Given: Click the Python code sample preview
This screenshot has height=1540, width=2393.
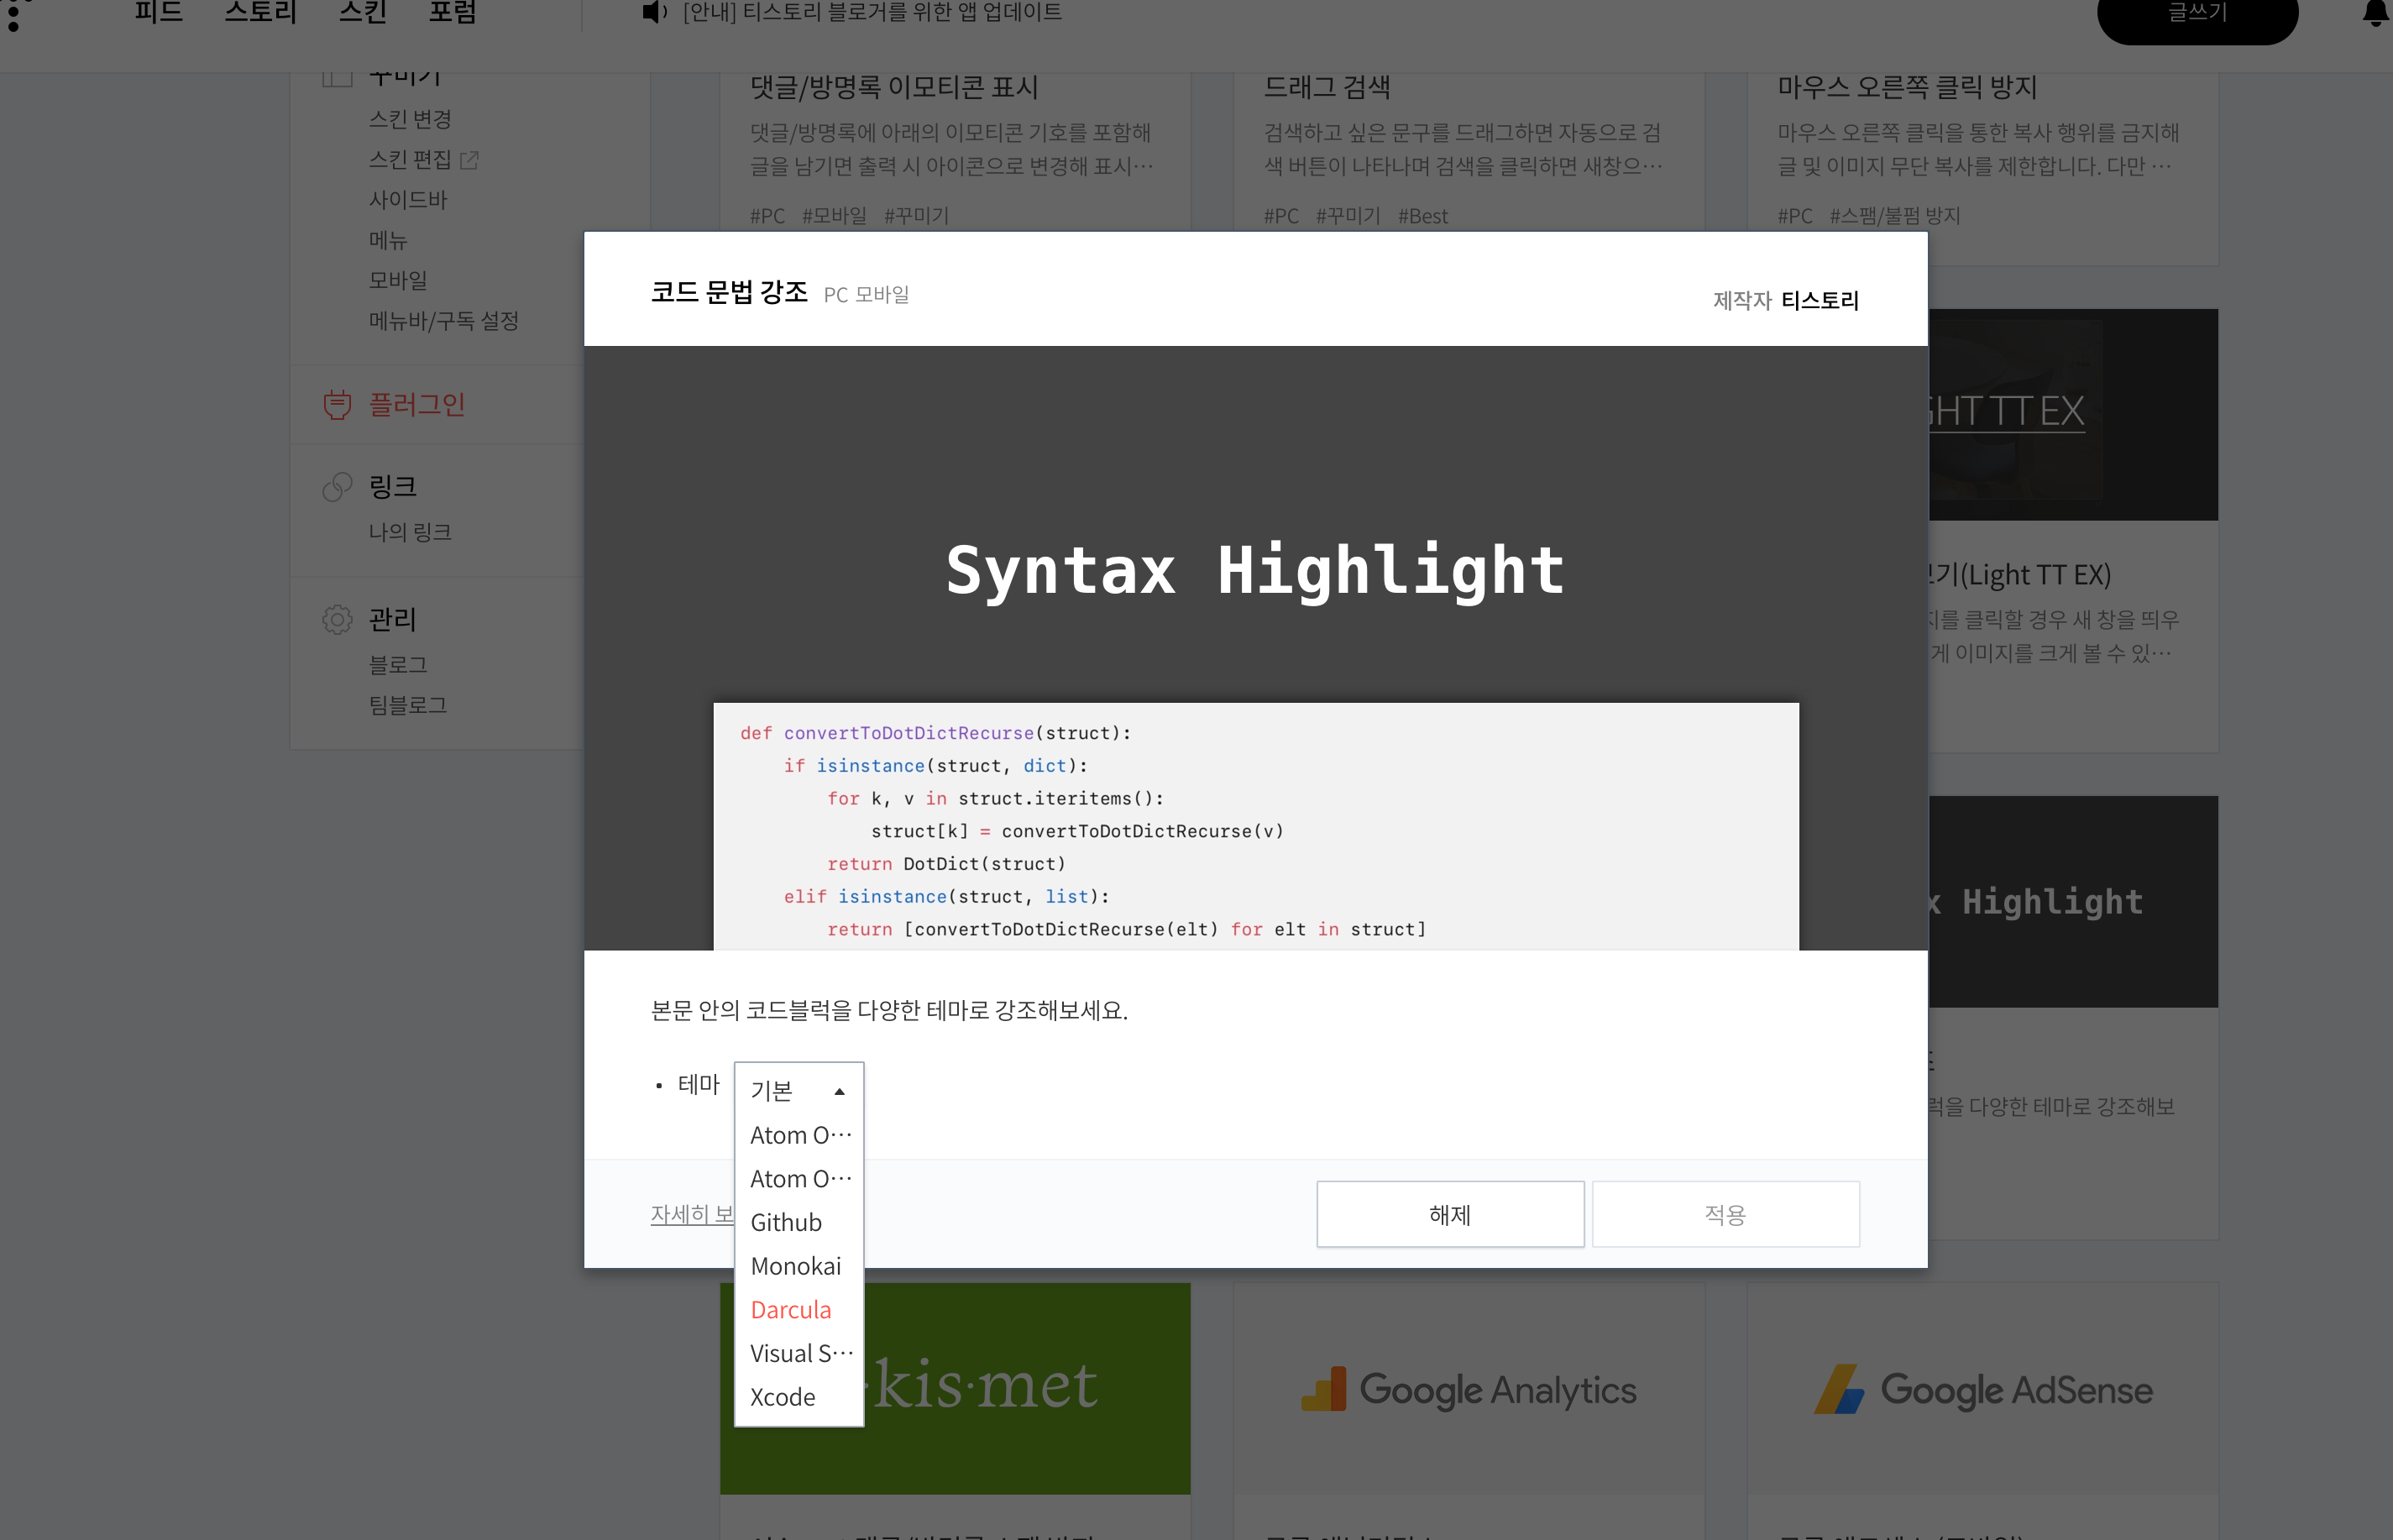Looking at the screenshot, I should [x=1256, y=827].
